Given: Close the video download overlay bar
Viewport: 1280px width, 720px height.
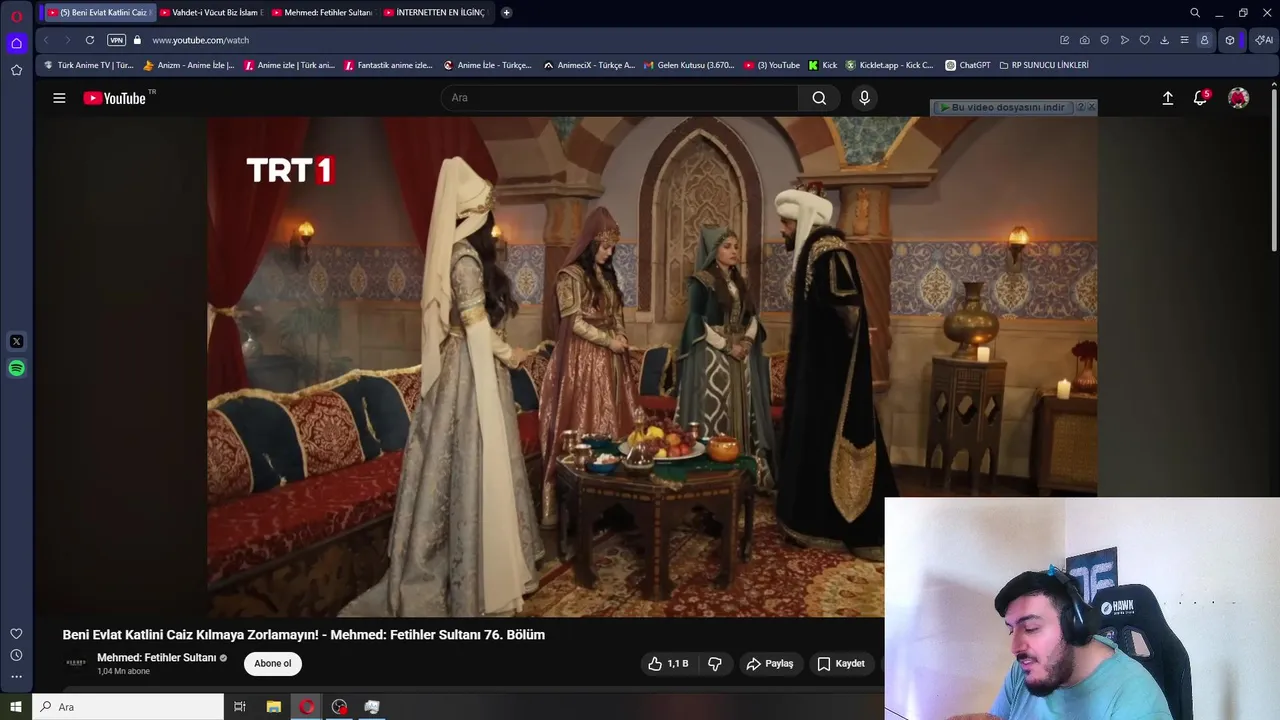Looking at the screenshot, I should [1091, 107].
